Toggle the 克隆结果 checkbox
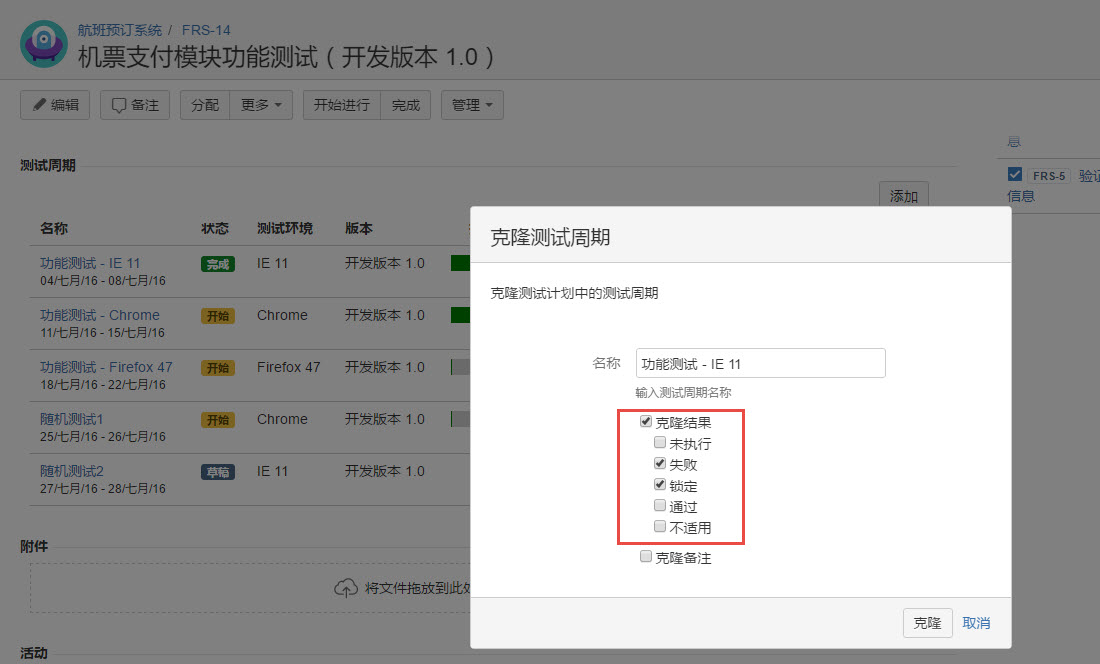The width and height of the screenshot is (1100, 664). [x=646, y=421]
